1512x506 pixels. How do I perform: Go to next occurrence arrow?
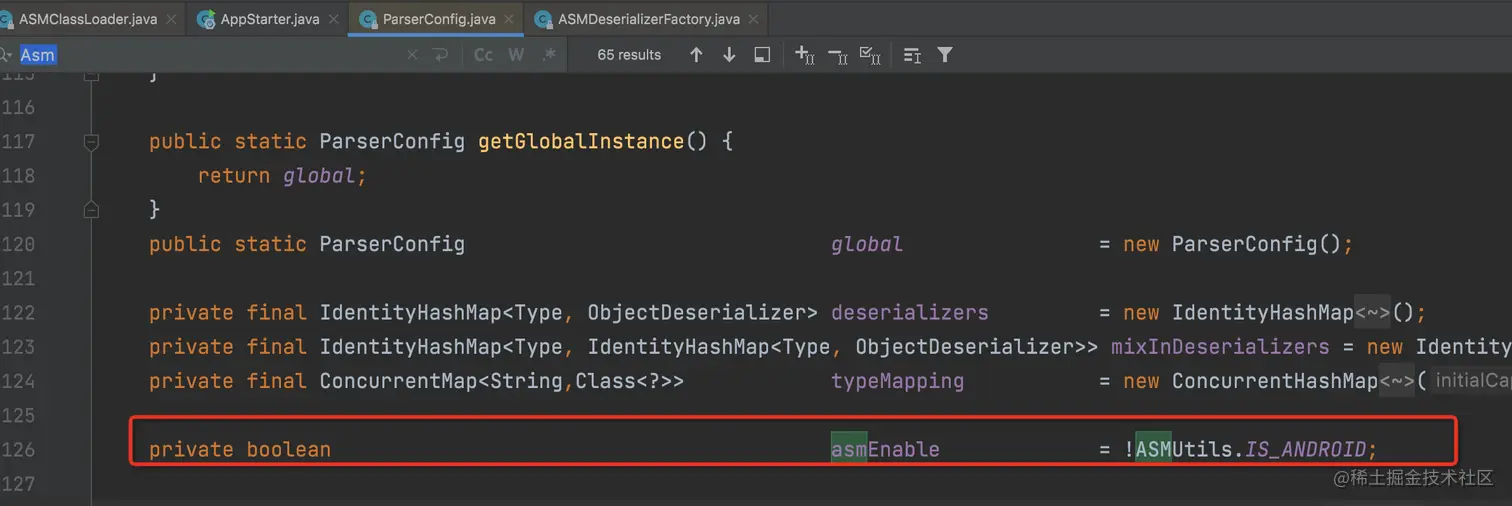click(729, 55)
